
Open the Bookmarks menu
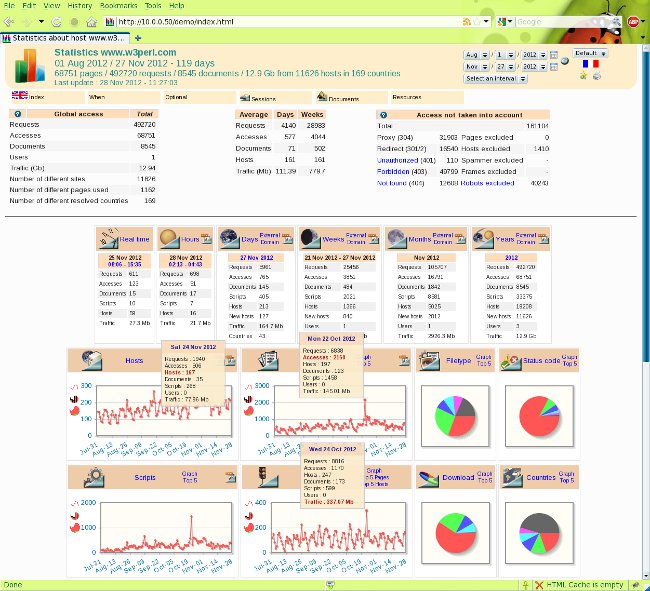tap(121, 5)
